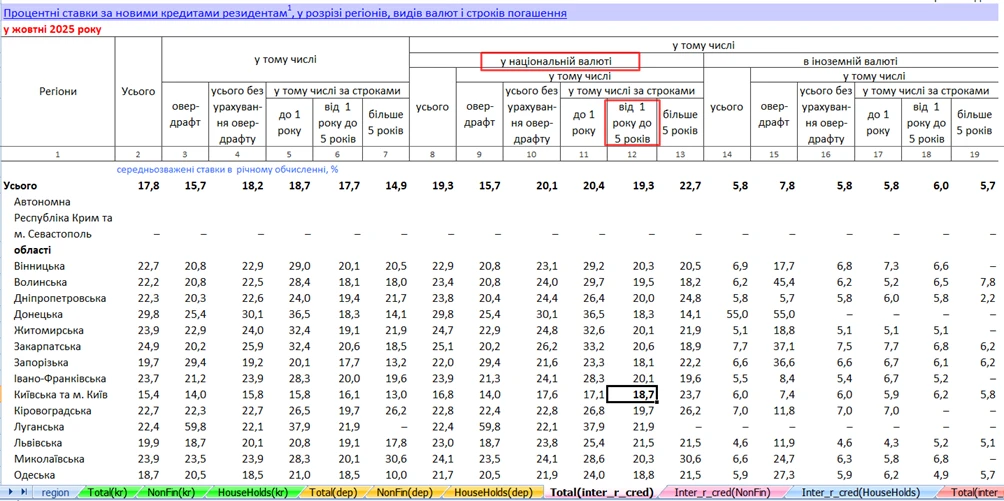The height and width of the screenshot is (501, 1004).
Task: Click column number 8 cell
Action: click(x=432, y=154)
